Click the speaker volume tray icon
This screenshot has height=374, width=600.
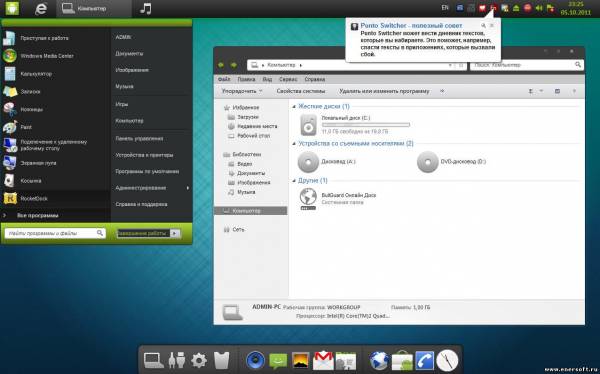click(539, 8)
